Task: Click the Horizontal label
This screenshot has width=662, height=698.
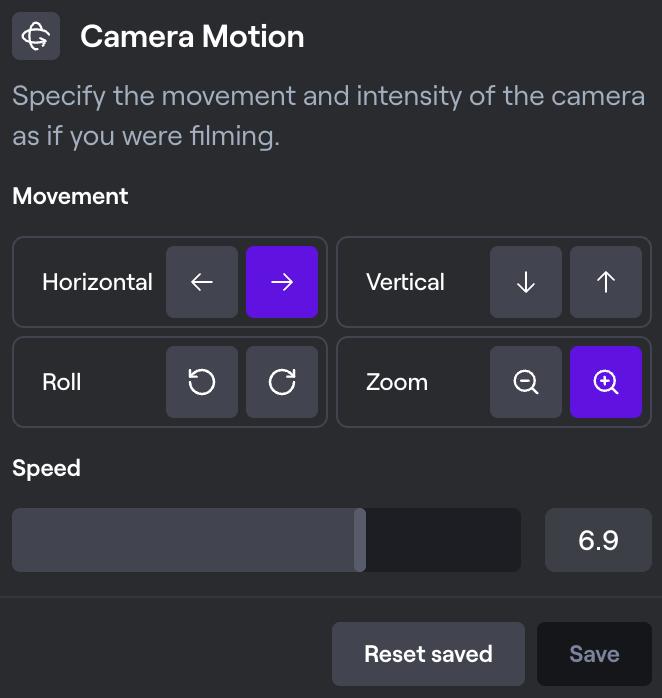Action: (97, 282)
